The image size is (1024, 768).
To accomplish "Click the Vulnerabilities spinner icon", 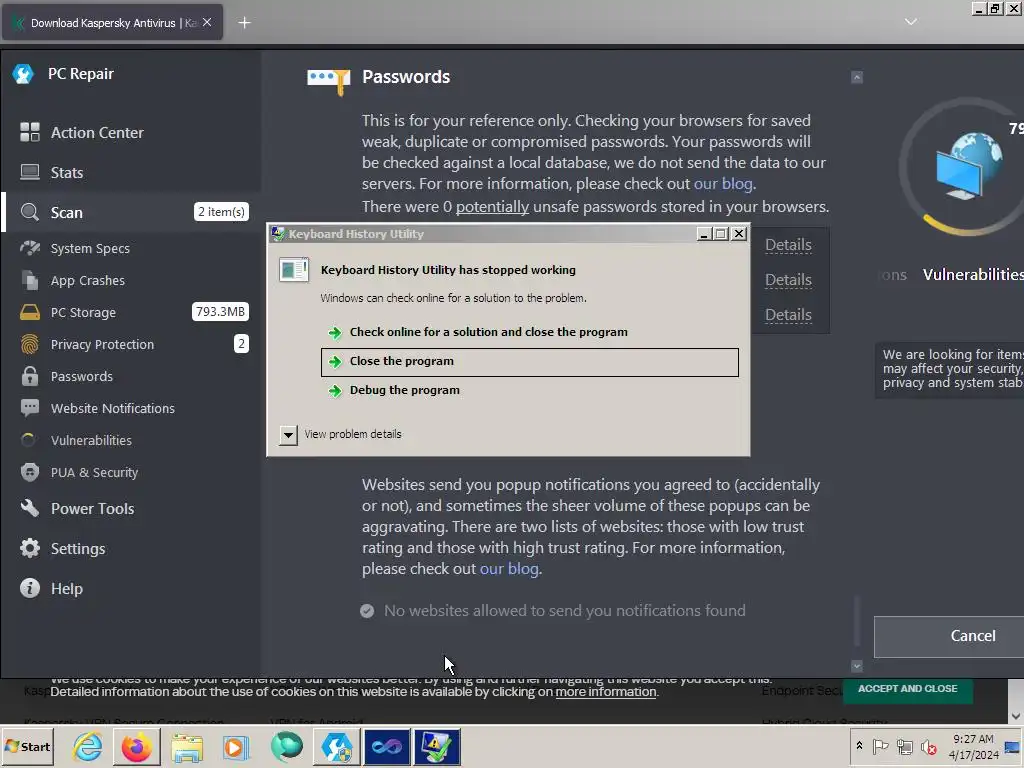I will click(x=28, y=440).
